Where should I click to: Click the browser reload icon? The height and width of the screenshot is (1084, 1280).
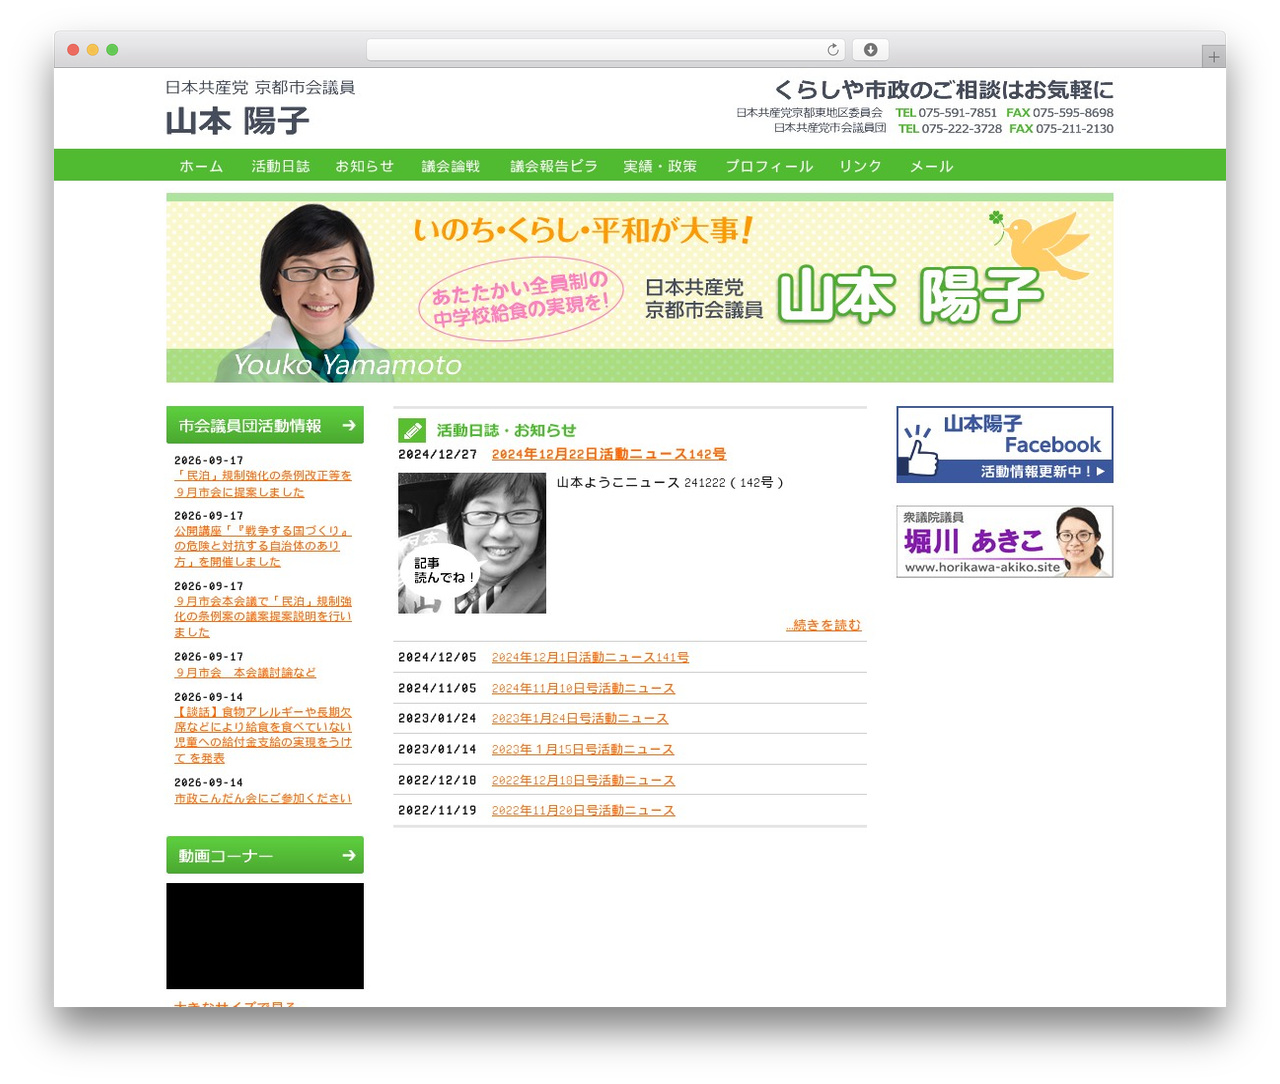833,49
